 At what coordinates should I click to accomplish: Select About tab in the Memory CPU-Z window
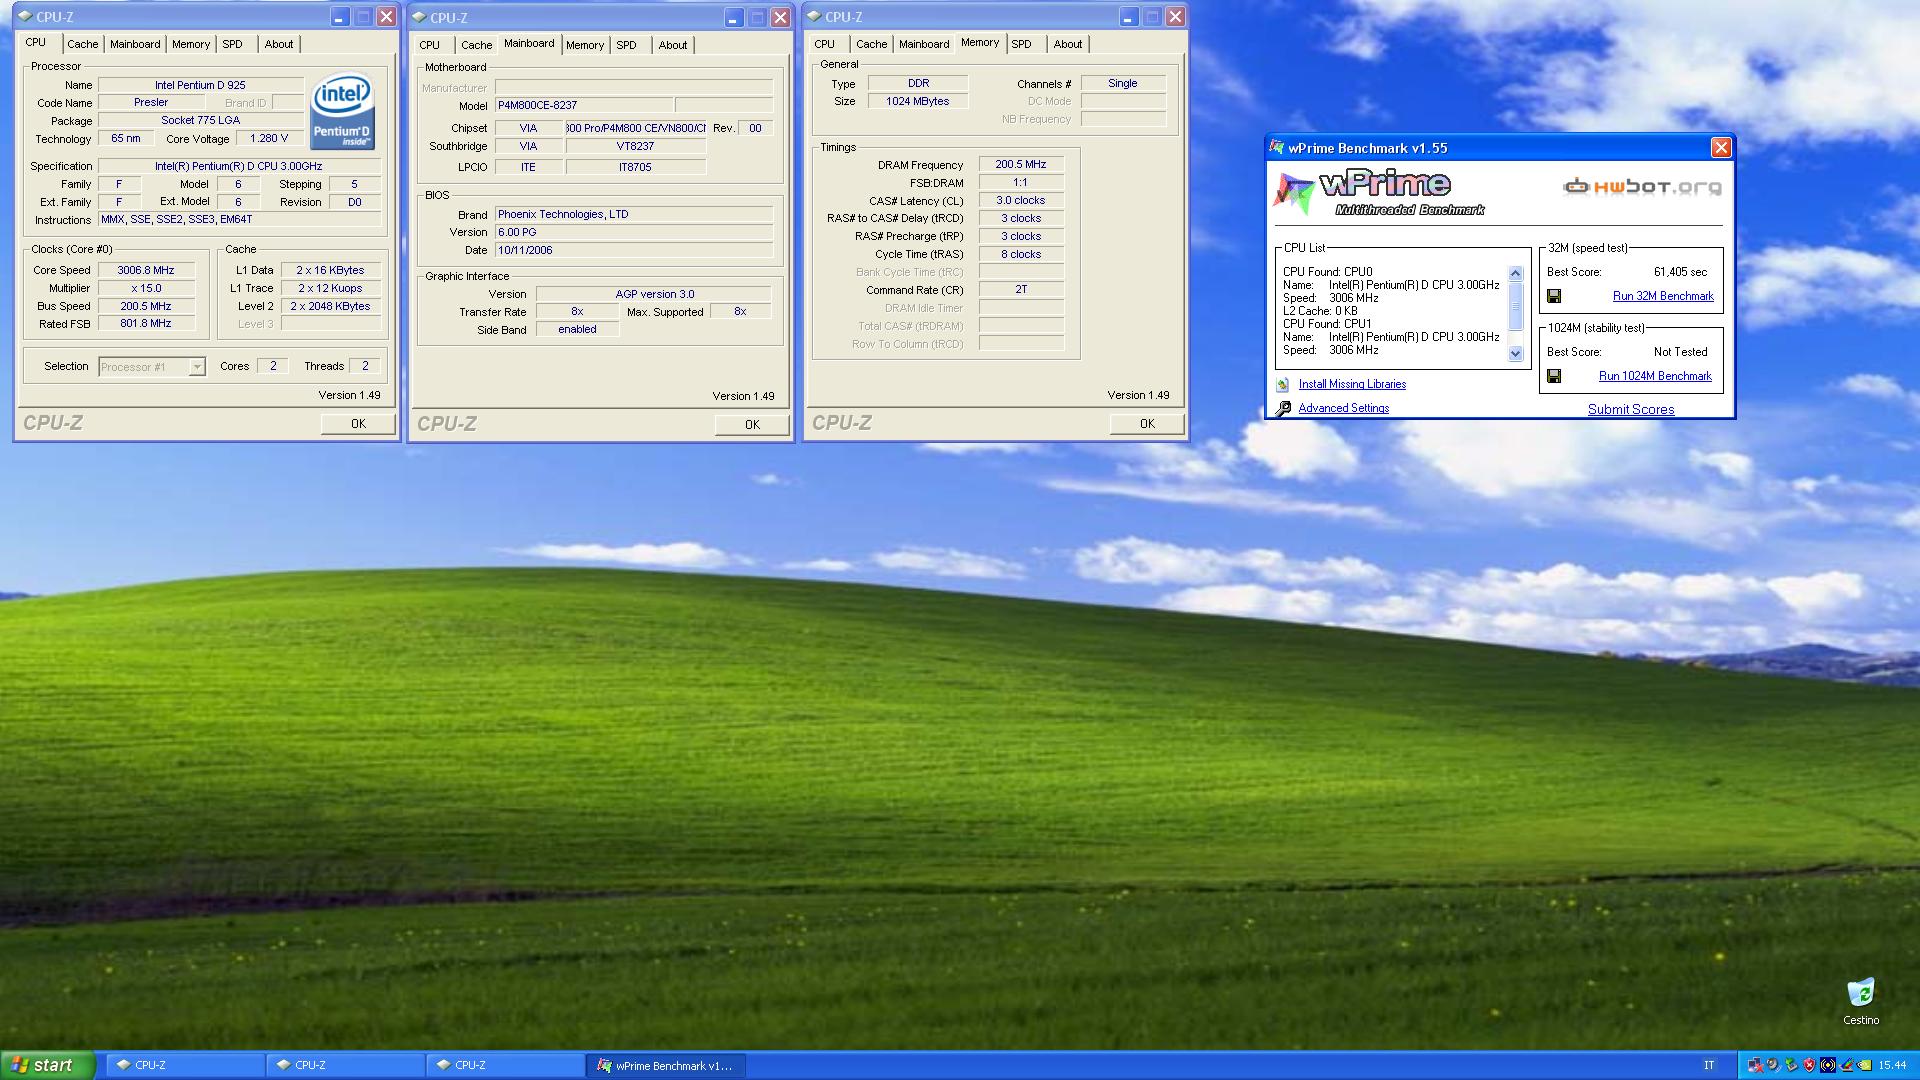(x=1068, y=44)
